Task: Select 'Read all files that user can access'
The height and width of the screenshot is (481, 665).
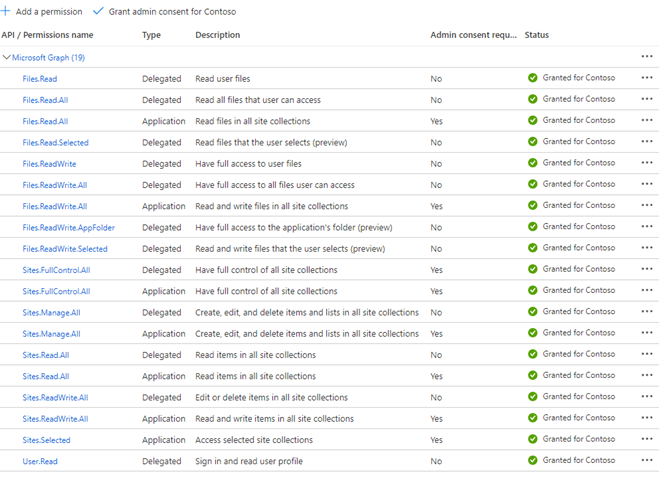Action: coord(258,100)
